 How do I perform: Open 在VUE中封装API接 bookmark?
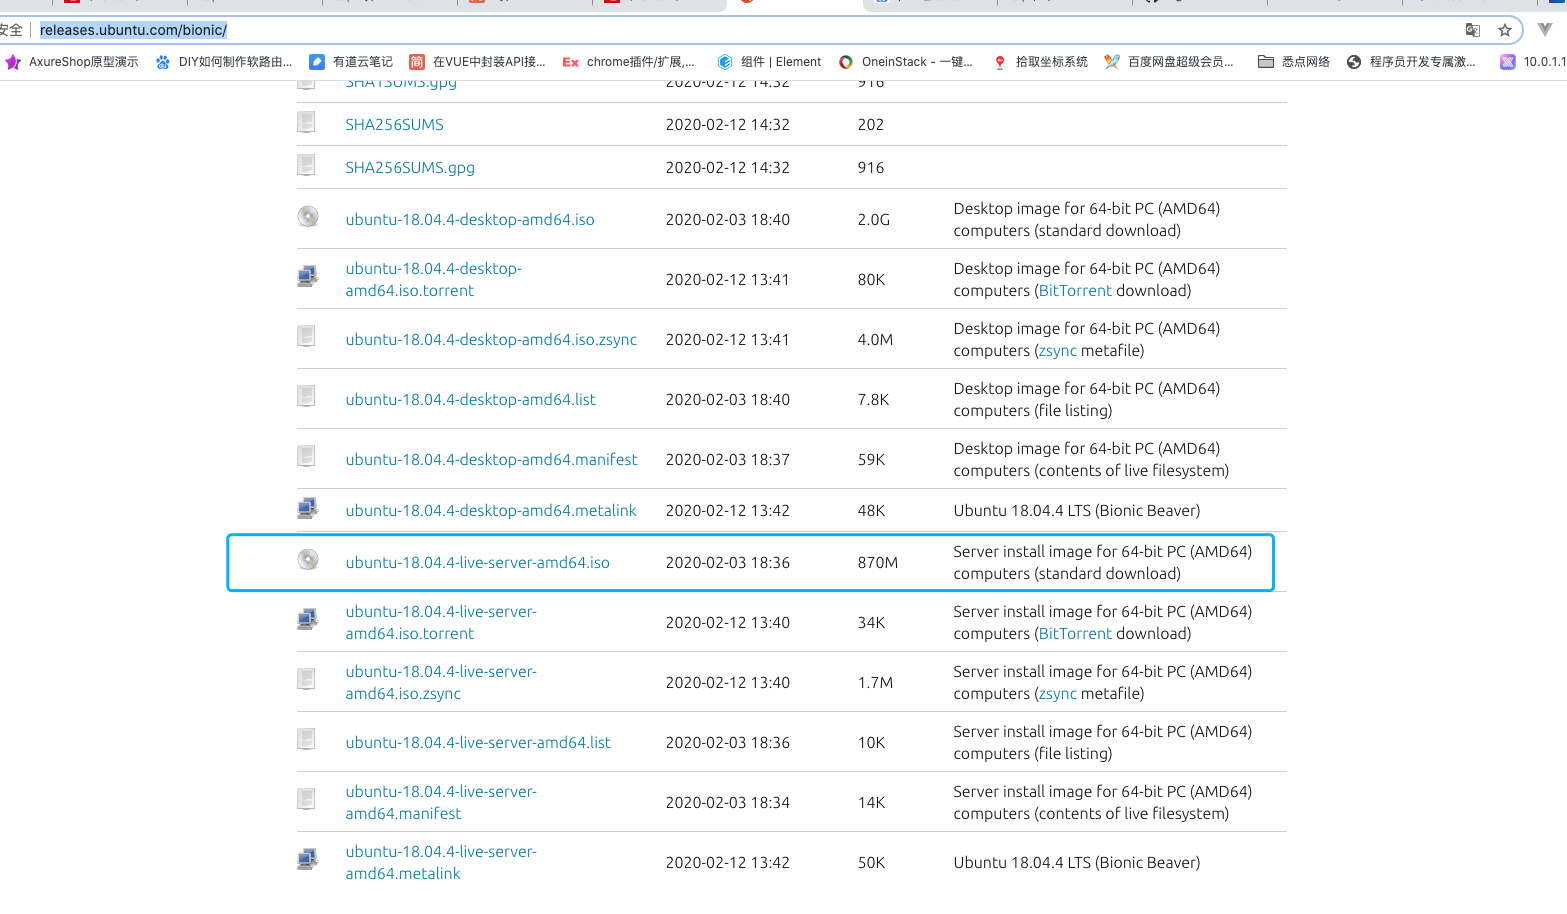(x=477, y=62)
